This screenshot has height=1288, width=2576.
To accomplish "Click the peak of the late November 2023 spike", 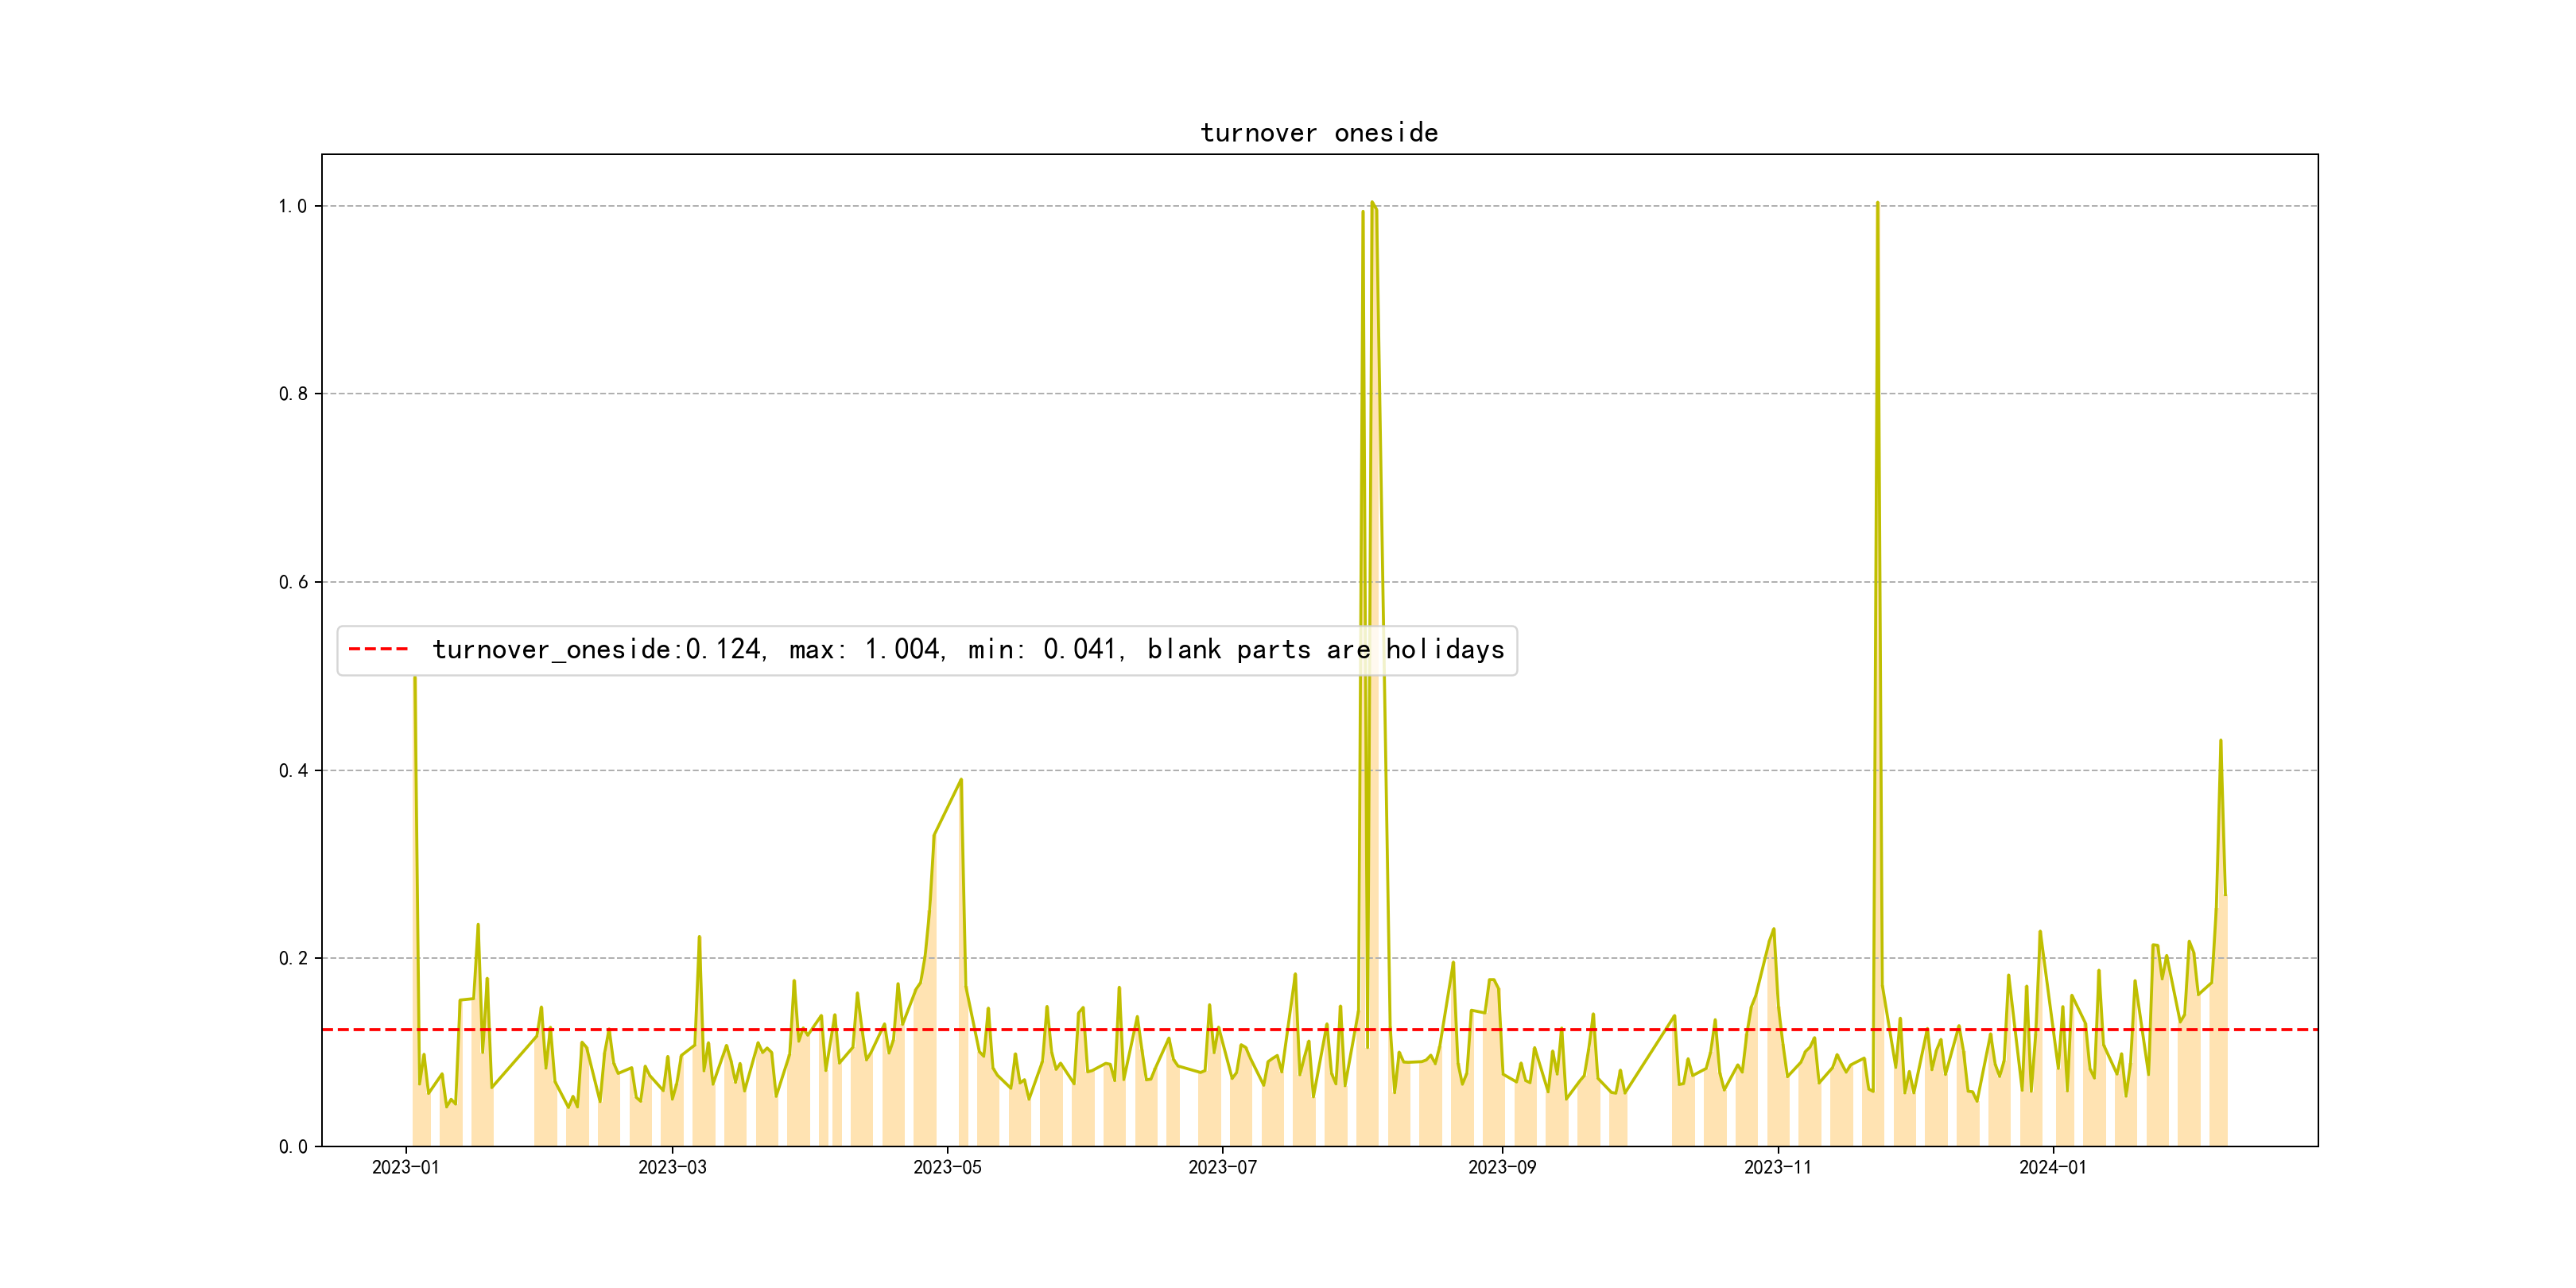I will click(1877, 203).
